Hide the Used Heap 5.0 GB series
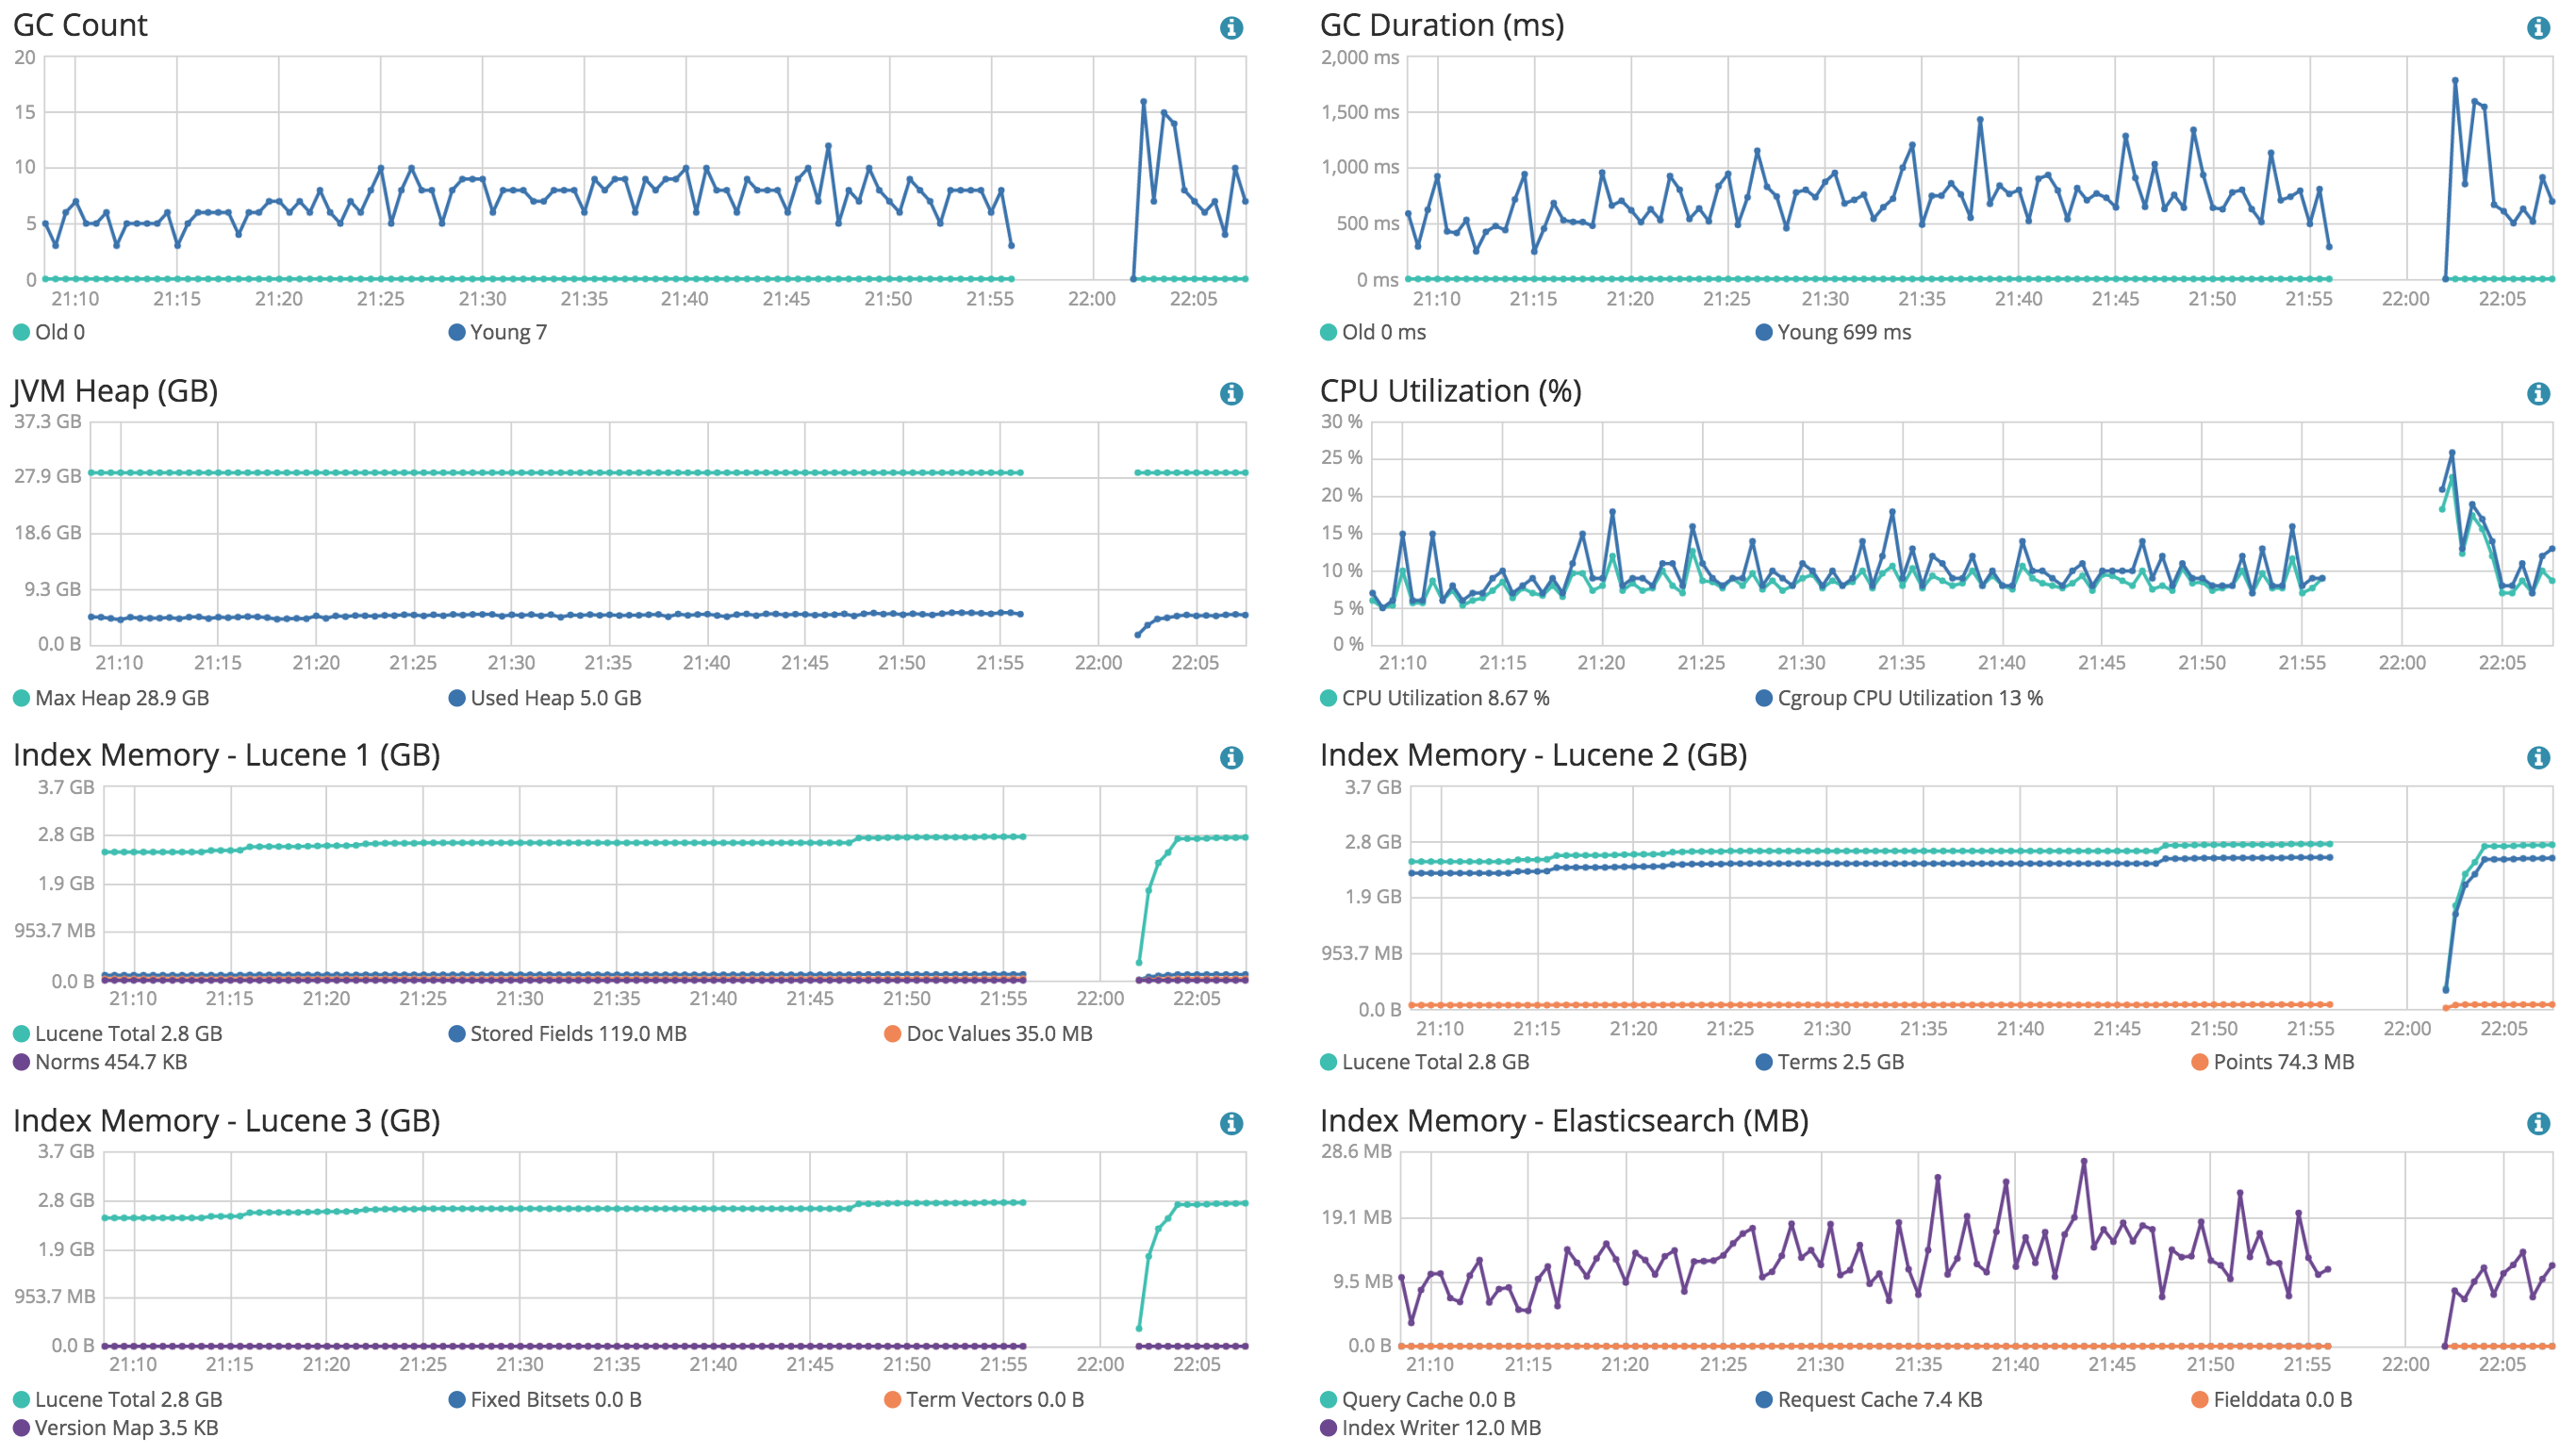Image resolution: width=2576 pixels, height=1454 pixels. coord(555,698)
